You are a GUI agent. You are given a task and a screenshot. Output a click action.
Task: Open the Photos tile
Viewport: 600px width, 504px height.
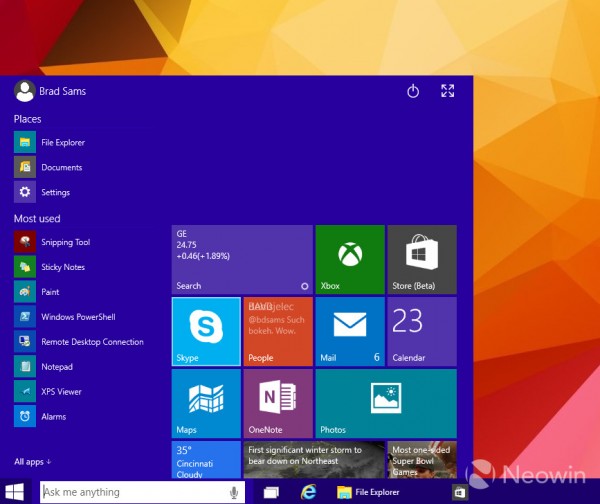(385, 403)
